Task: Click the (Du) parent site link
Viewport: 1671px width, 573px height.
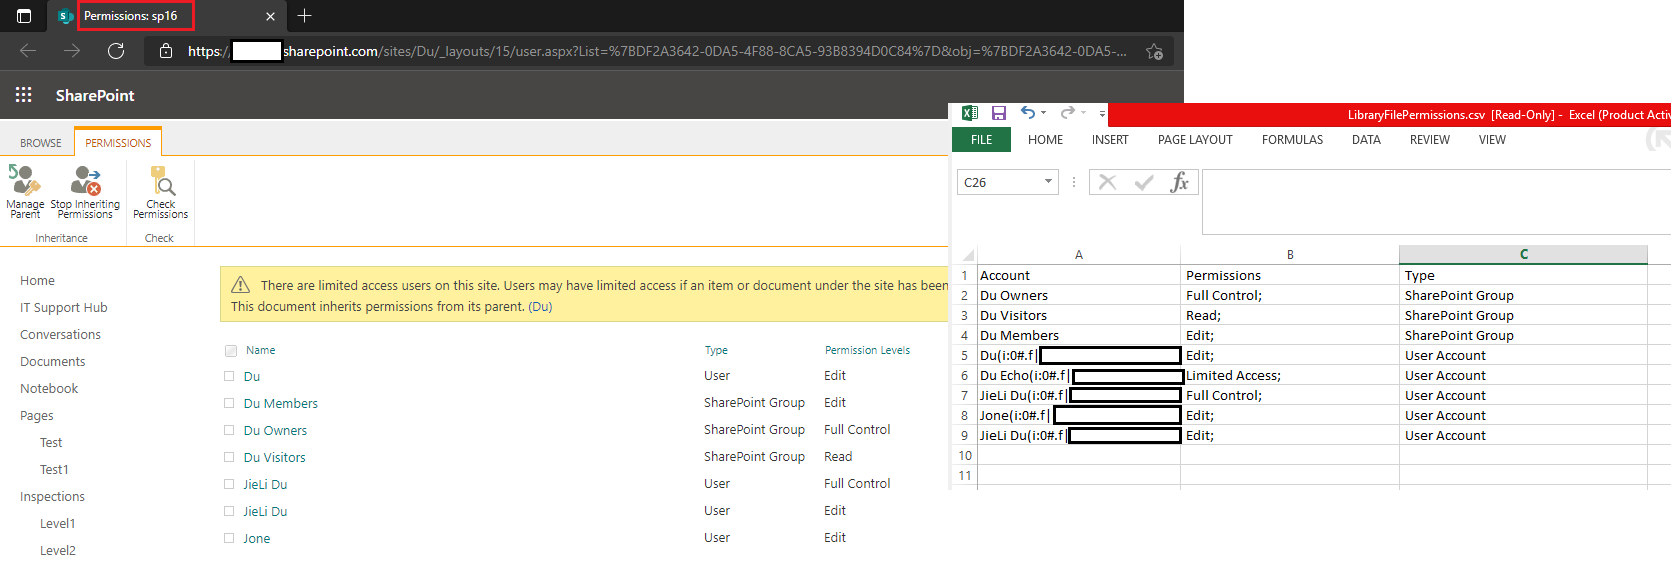Action: [x=540, y=307]
